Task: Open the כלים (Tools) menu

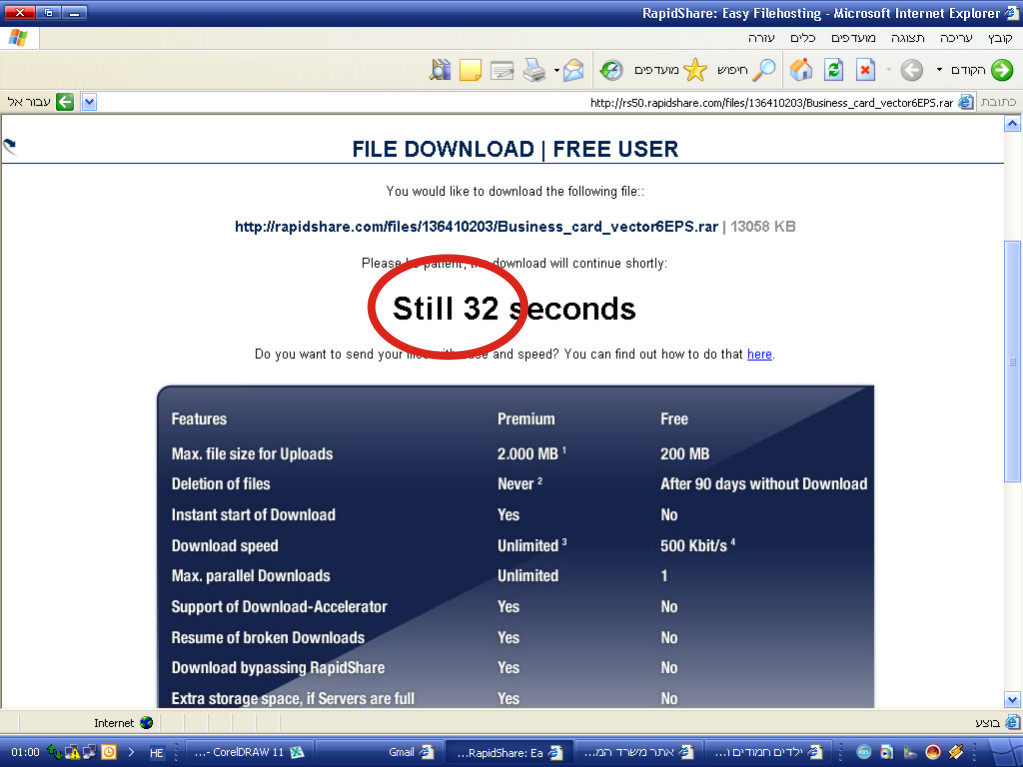Action: point(802,38)
